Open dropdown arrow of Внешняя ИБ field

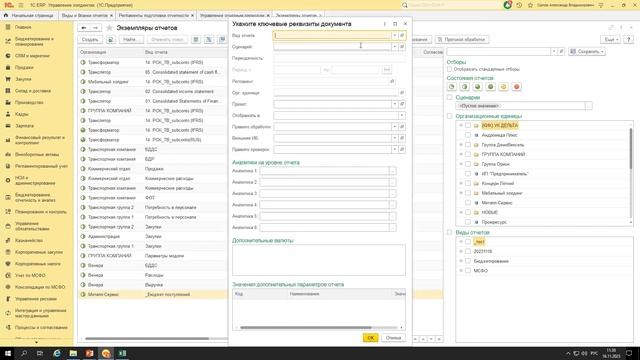(395, 138)
